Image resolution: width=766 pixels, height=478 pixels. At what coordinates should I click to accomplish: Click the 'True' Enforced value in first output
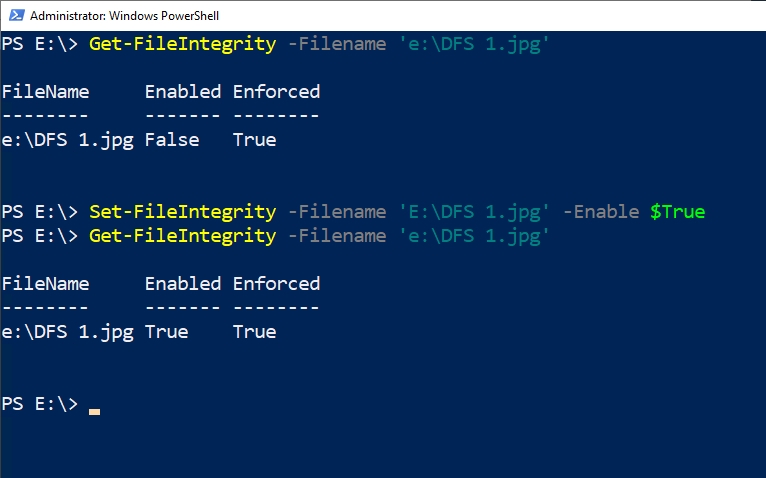pos(254,140)
